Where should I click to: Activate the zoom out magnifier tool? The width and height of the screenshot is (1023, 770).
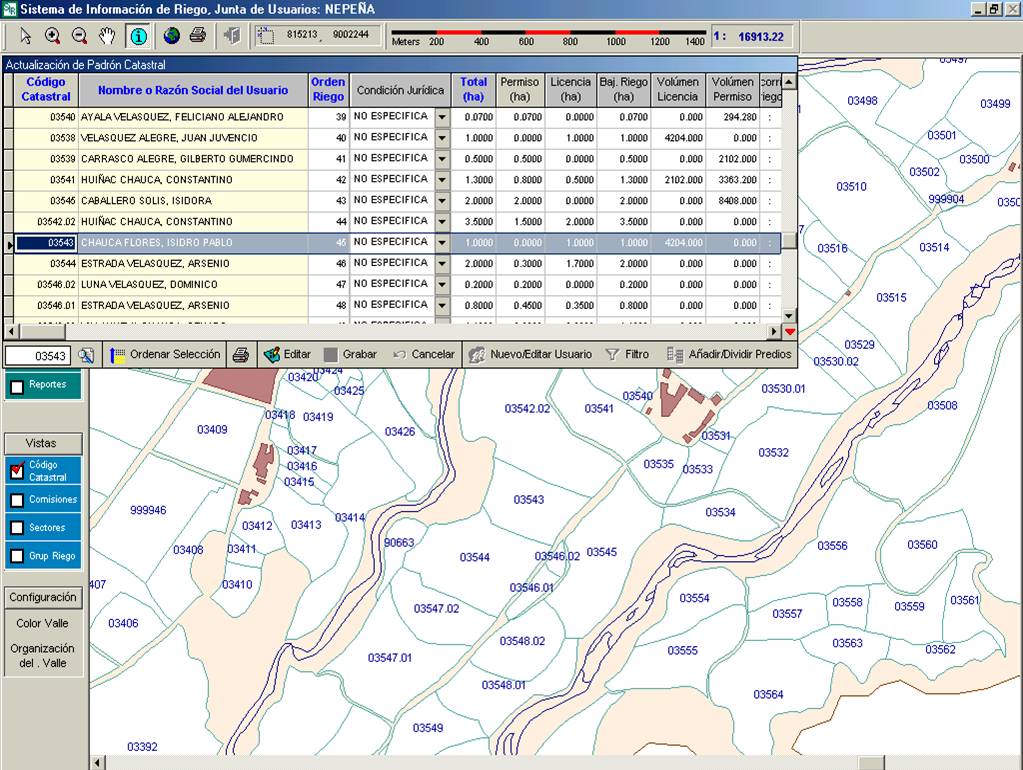[80, 36]
